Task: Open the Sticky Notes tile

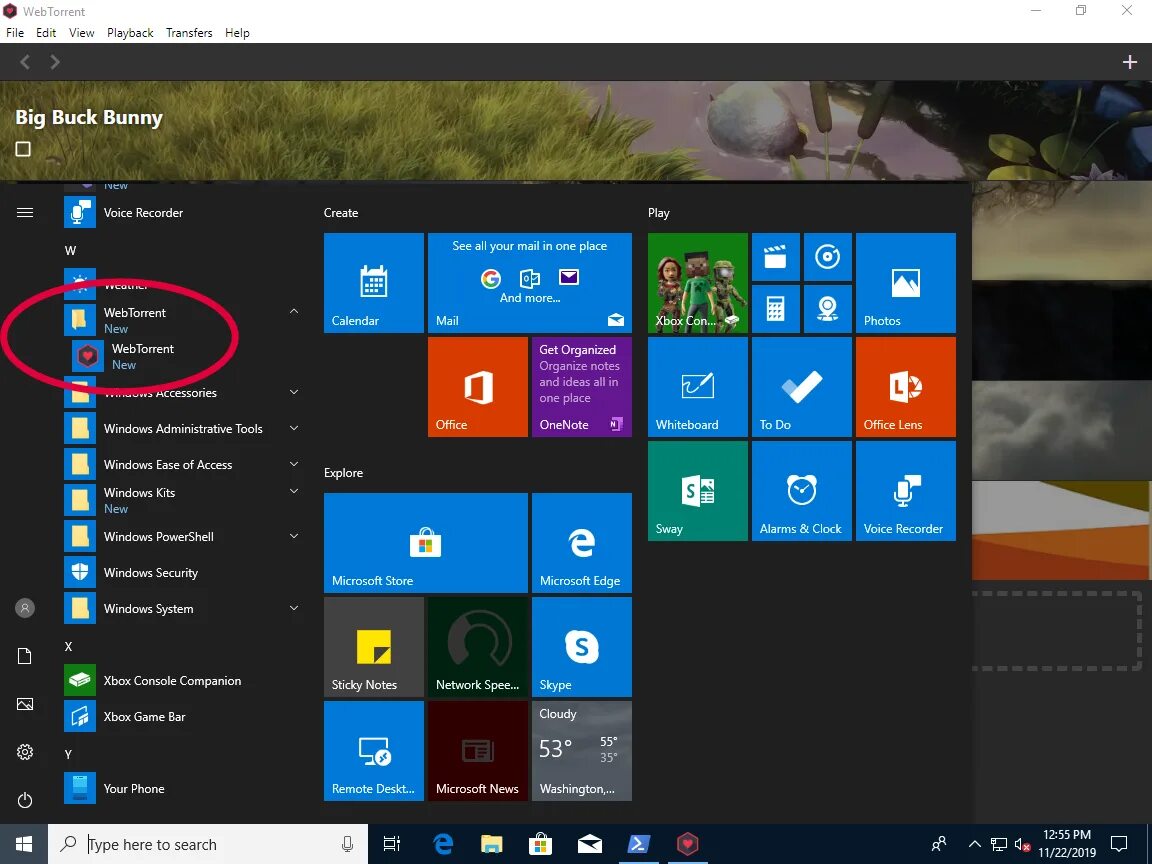Action: tap(374, 647)
